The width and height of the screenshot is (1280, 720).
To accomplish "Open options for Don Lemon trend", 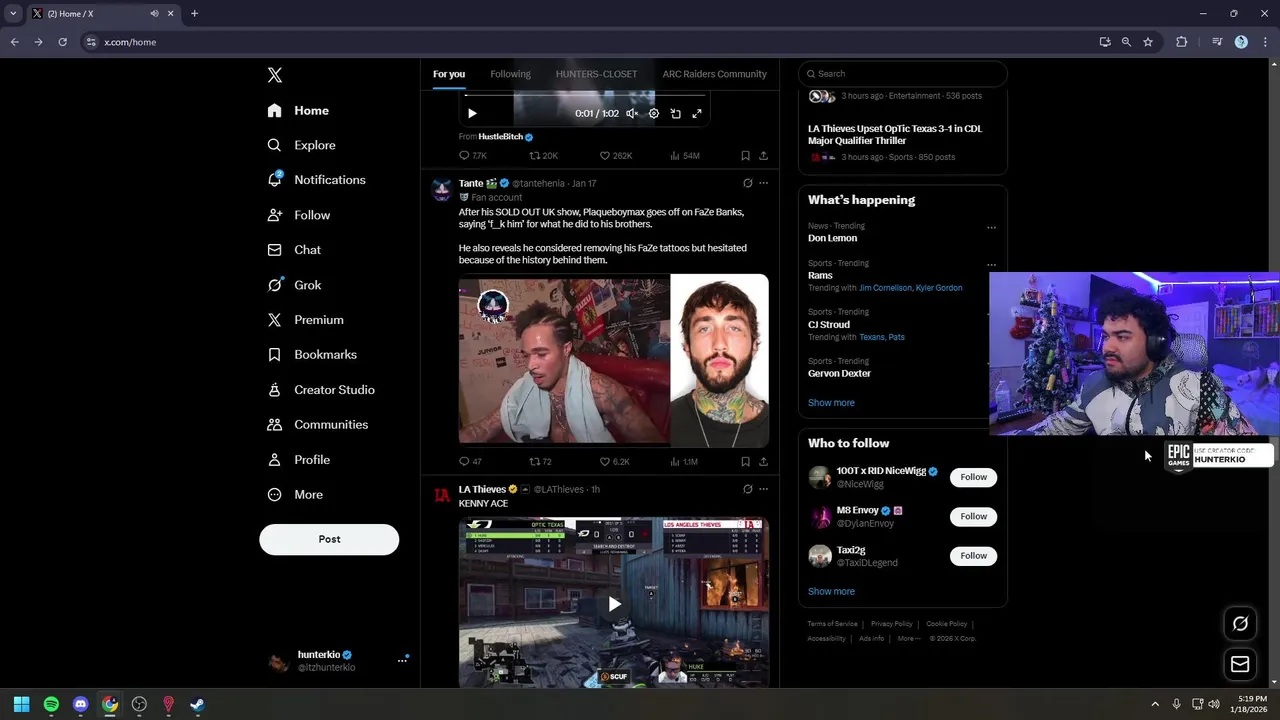I will (991, 227).
